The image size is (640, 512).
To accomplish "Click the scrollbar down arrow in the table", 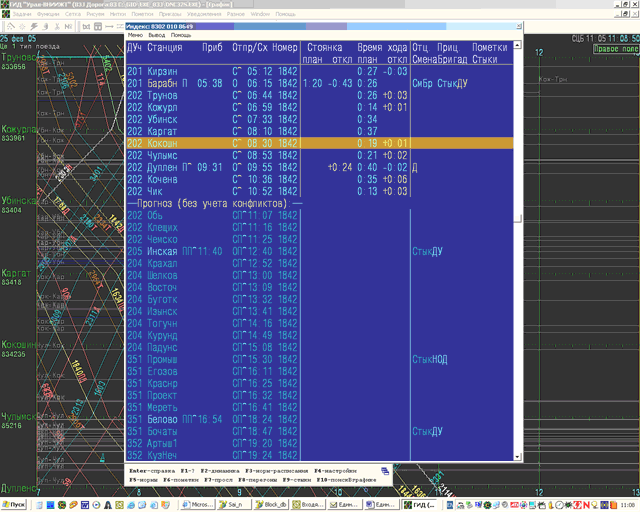I will tap(517, 456).
